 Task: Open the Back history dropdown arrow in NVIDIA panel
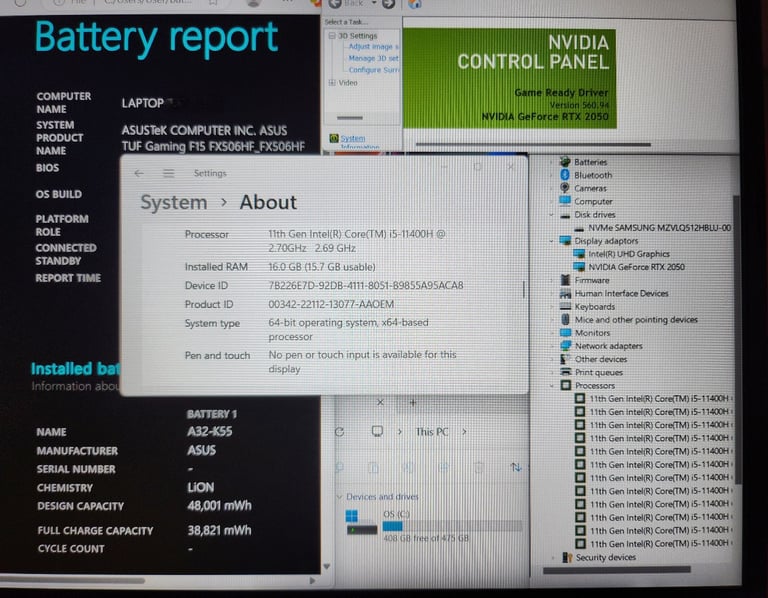click(x=374, y=3)
